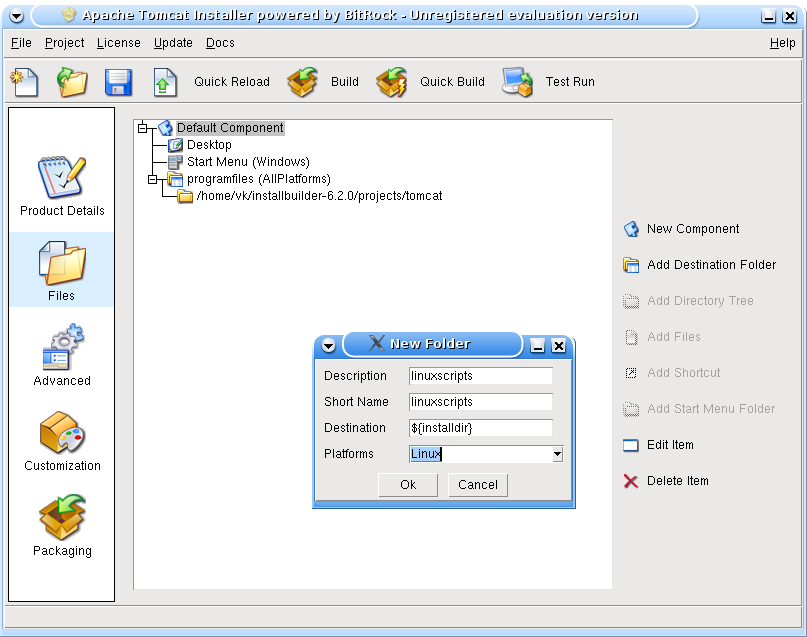Click the Destination input field
This screenshot has height=637, width=807.
tap(481, 428)
